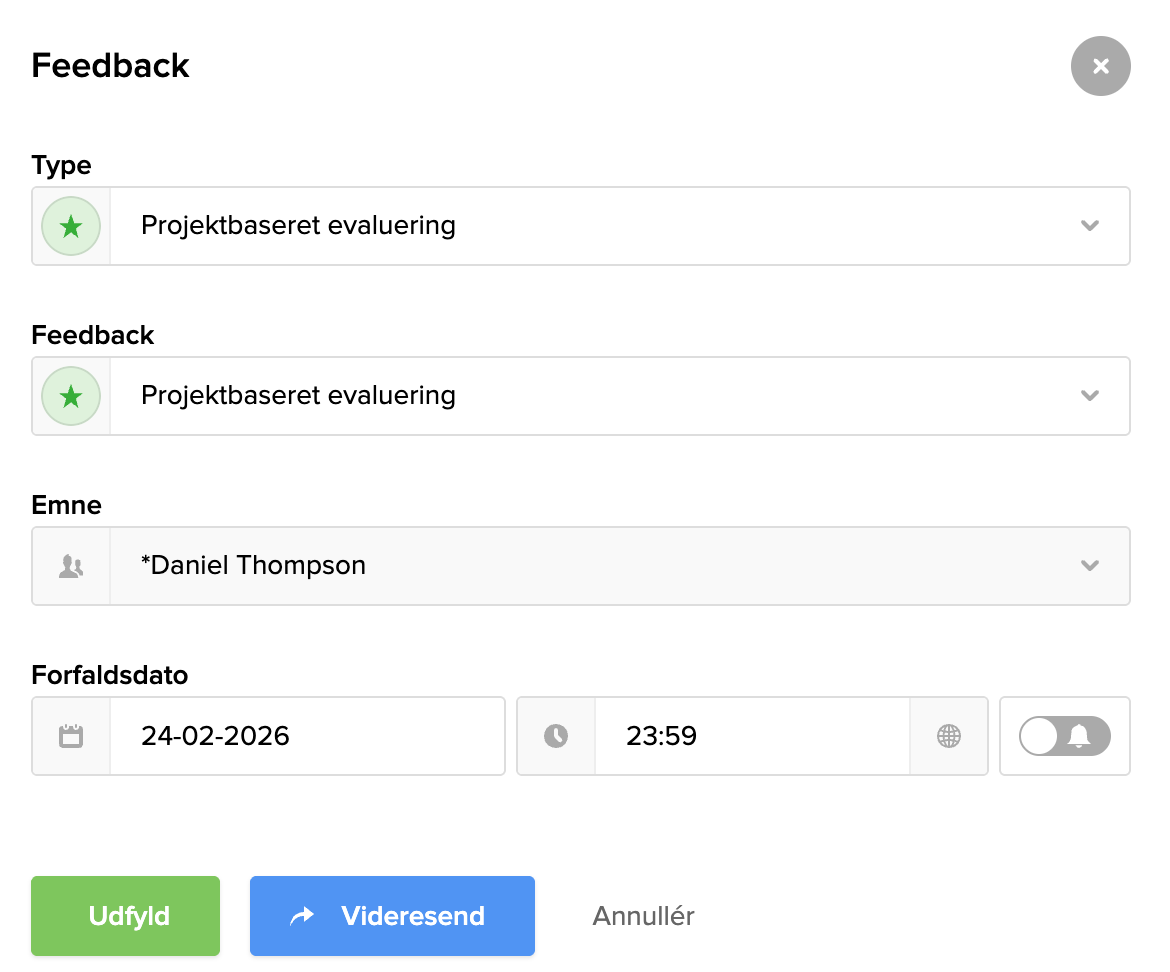Open the Emne dropdown chevron
The image size is (1170, 972).
(x=1090, y=566)
